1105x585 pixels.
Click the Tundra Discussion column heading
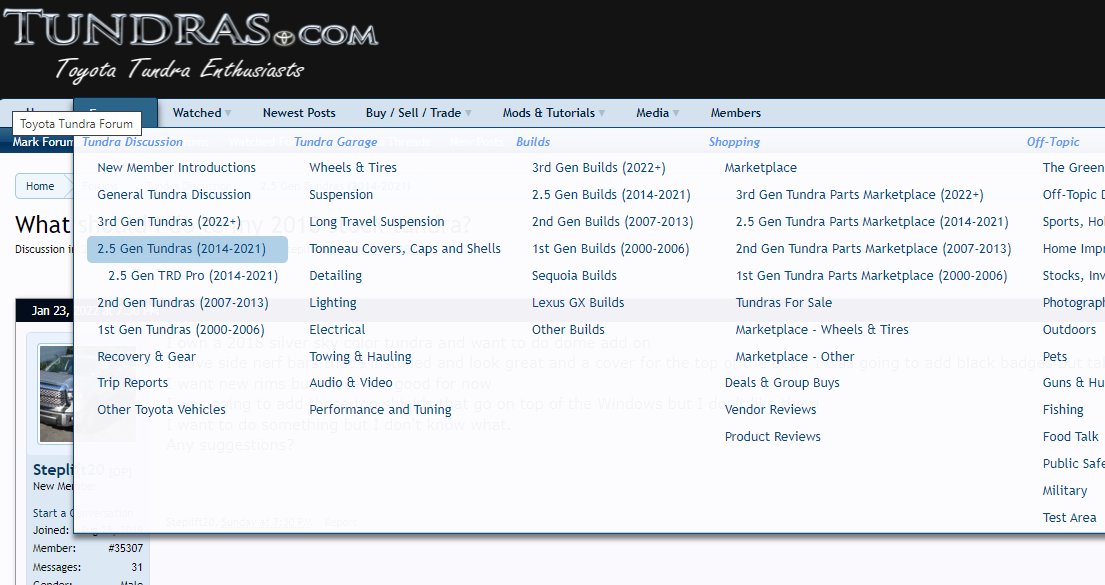(x=132, y=142)
